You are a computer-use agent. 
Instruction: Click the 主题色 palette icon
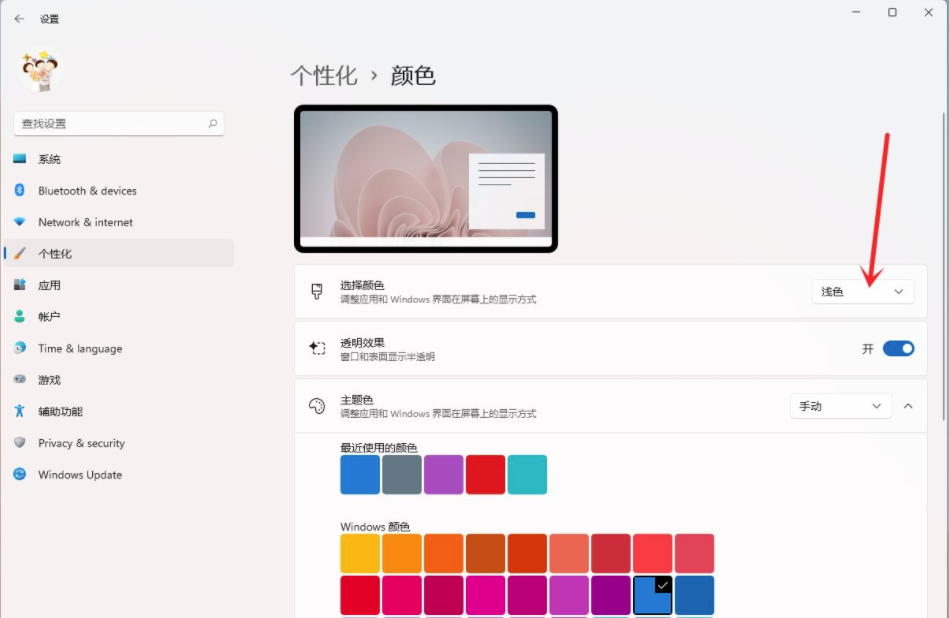coord(317,406)
